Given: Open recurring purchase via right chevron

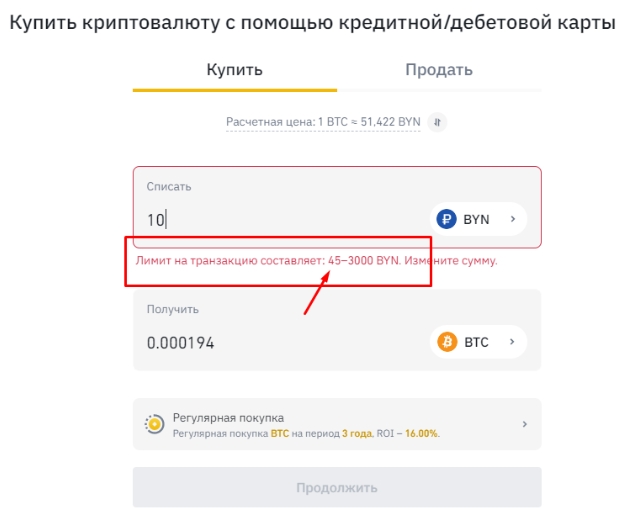Looking at the screenshot, I should [x=525, y=424].
